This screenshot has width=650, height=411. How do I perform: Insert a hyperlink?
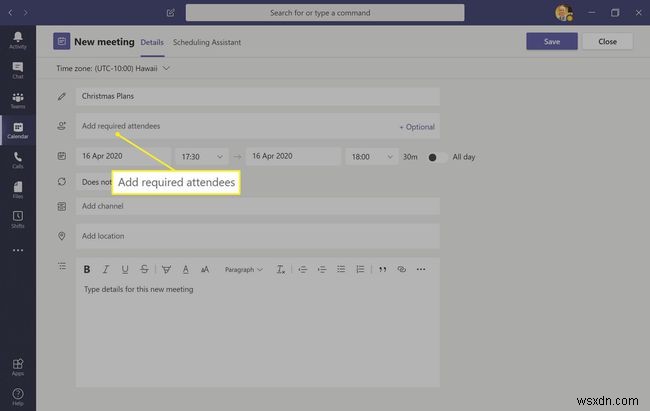pyautogui.click(x=401, y=269)
